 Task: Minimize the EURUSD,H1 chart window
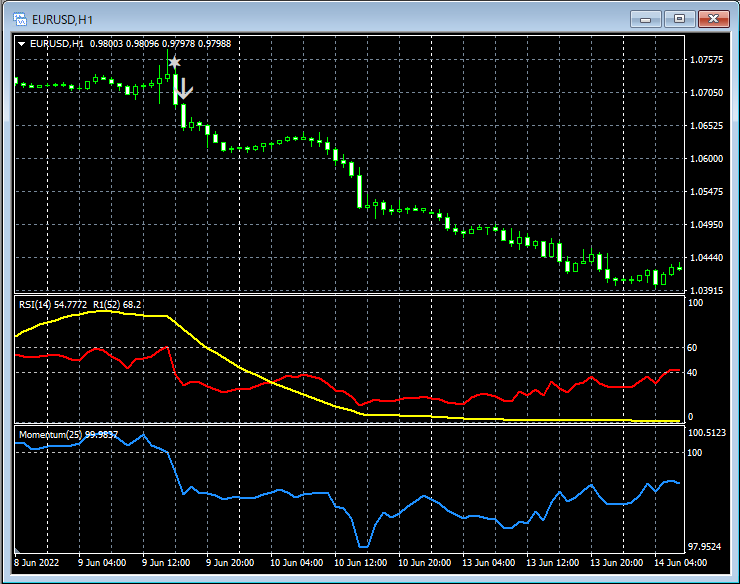(x=647, y=18)
